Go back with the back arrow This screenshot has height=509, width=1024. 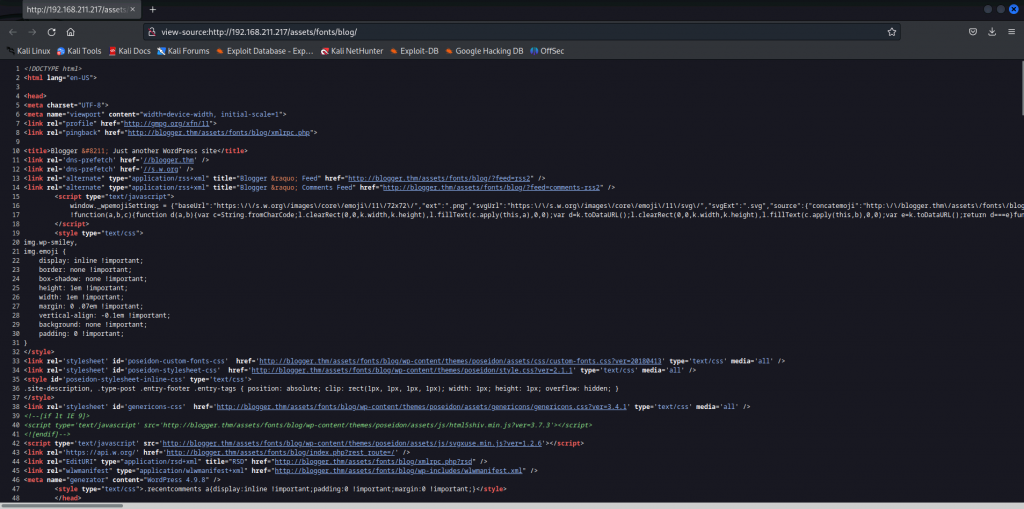pyautogui.click(x=13, y=32)
